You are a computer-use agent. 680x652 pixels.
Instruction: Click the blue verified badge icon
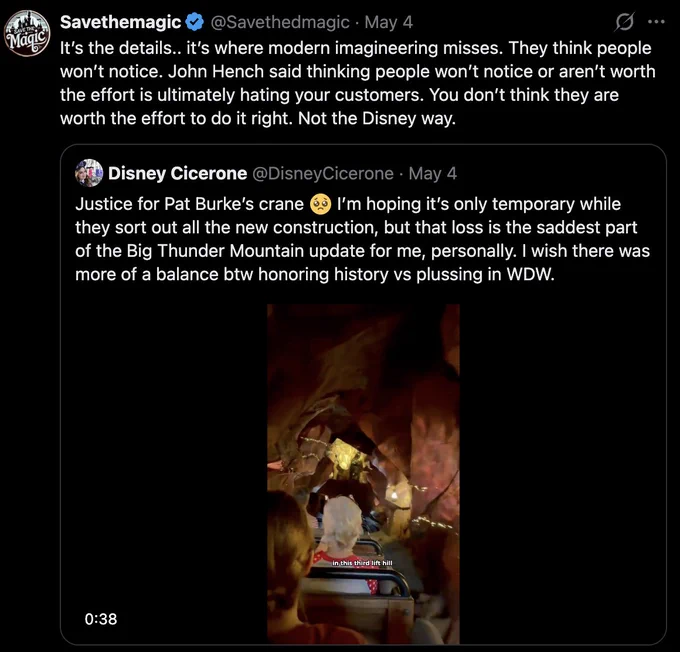pyautogui.click(x=195, y=22)
